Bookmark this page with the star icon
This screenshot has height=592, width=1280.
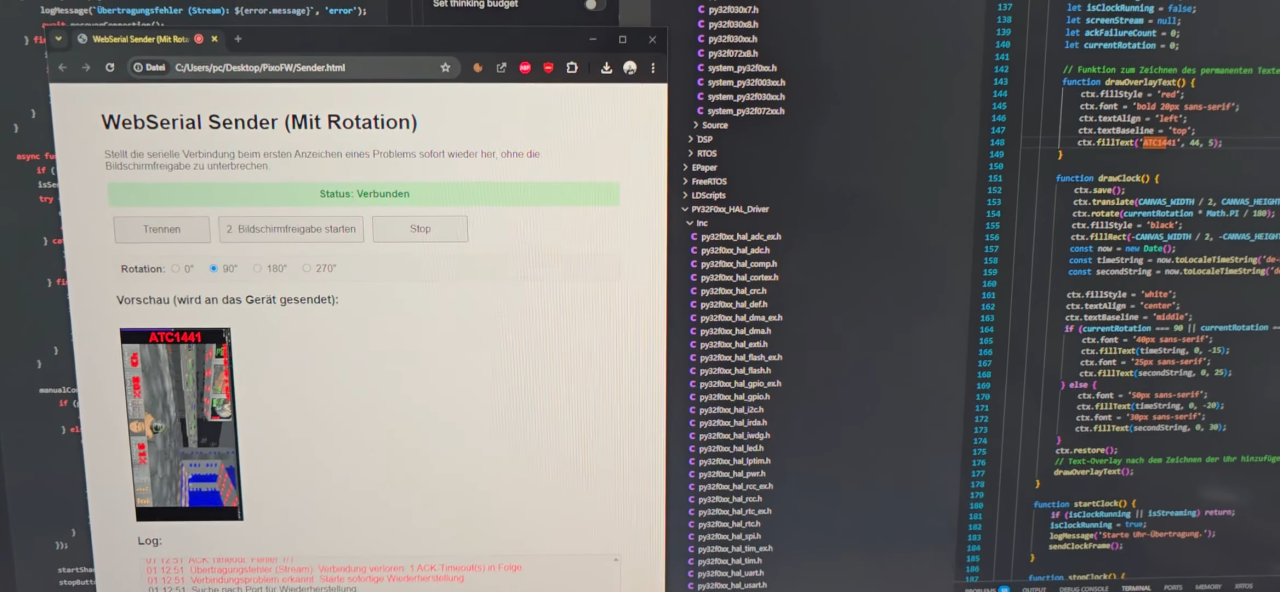point(445,68)
